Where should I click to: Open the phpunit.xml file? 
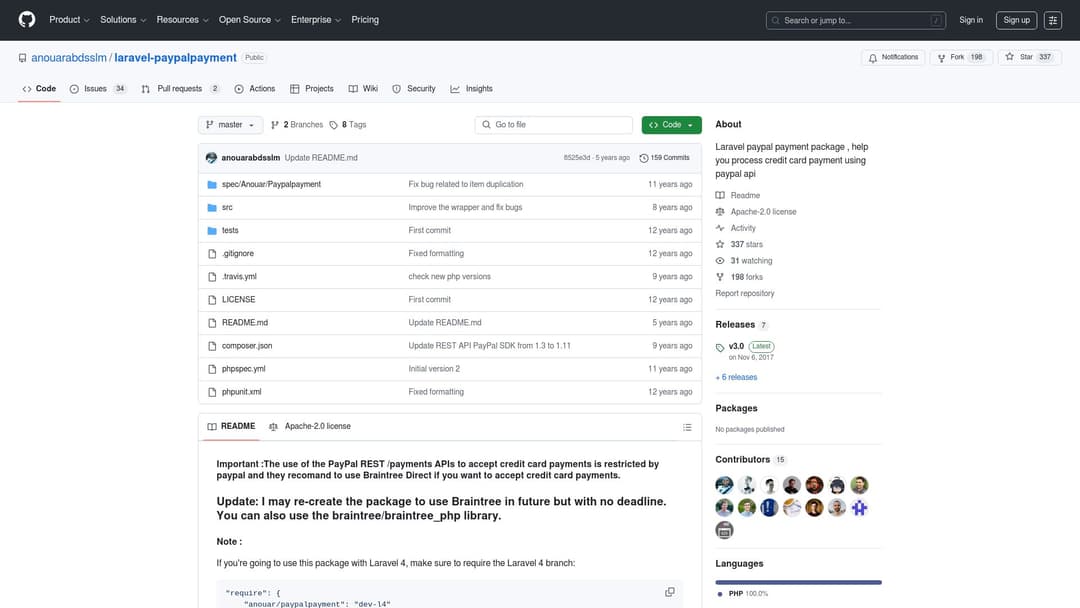click(x=241, y=392)
